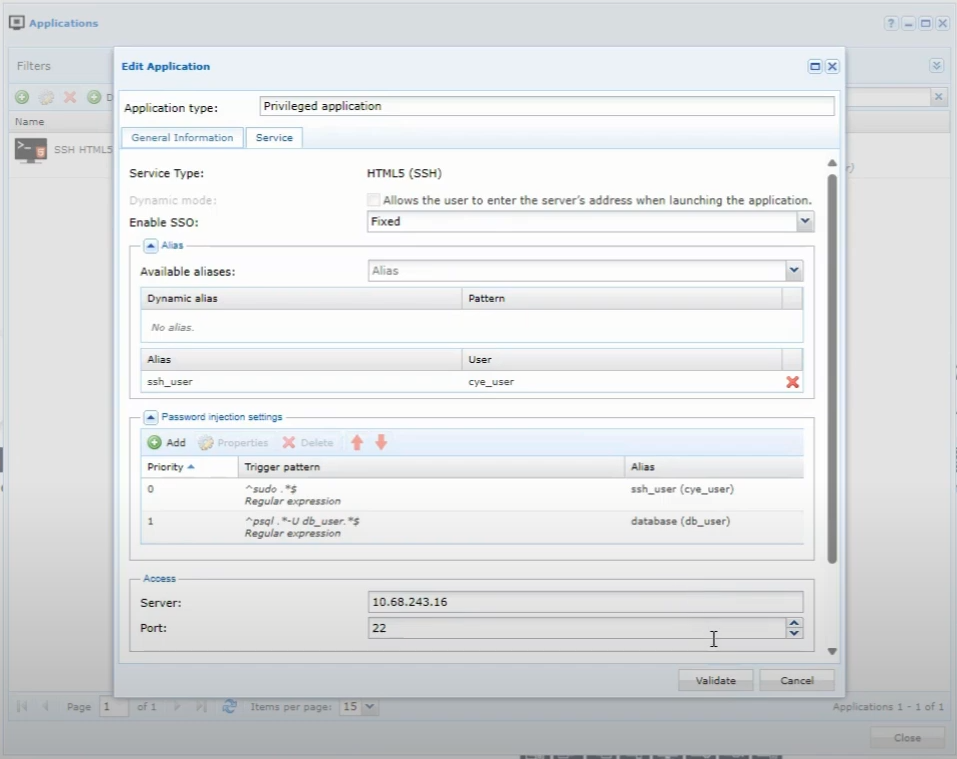Image resolution: width=957 pixels, height=759 pixels.
Task: Click the Server address input field
Action: [x=585, y=602]
